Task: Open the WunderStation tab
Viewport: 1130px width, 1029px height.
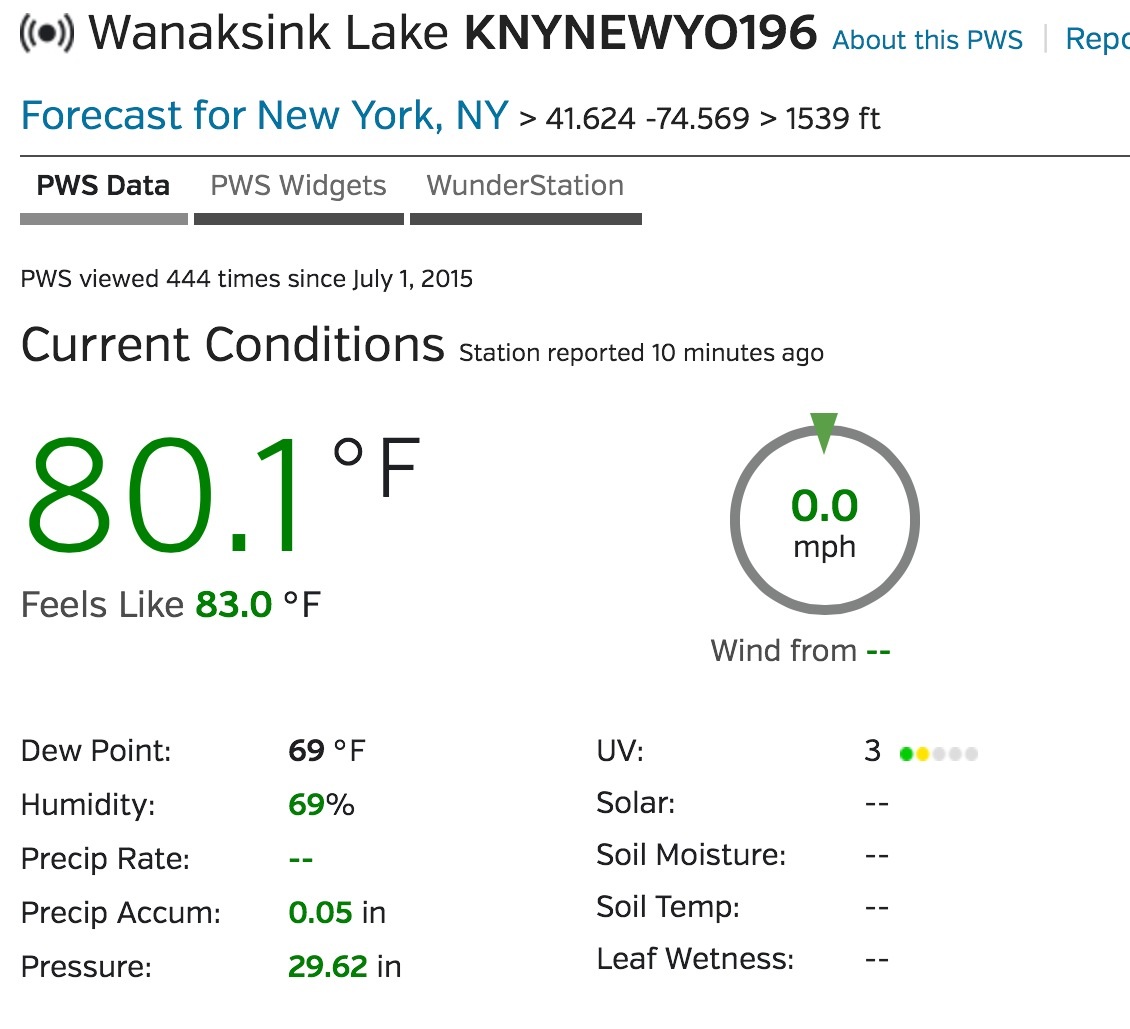Action: [x=525, y=186]
